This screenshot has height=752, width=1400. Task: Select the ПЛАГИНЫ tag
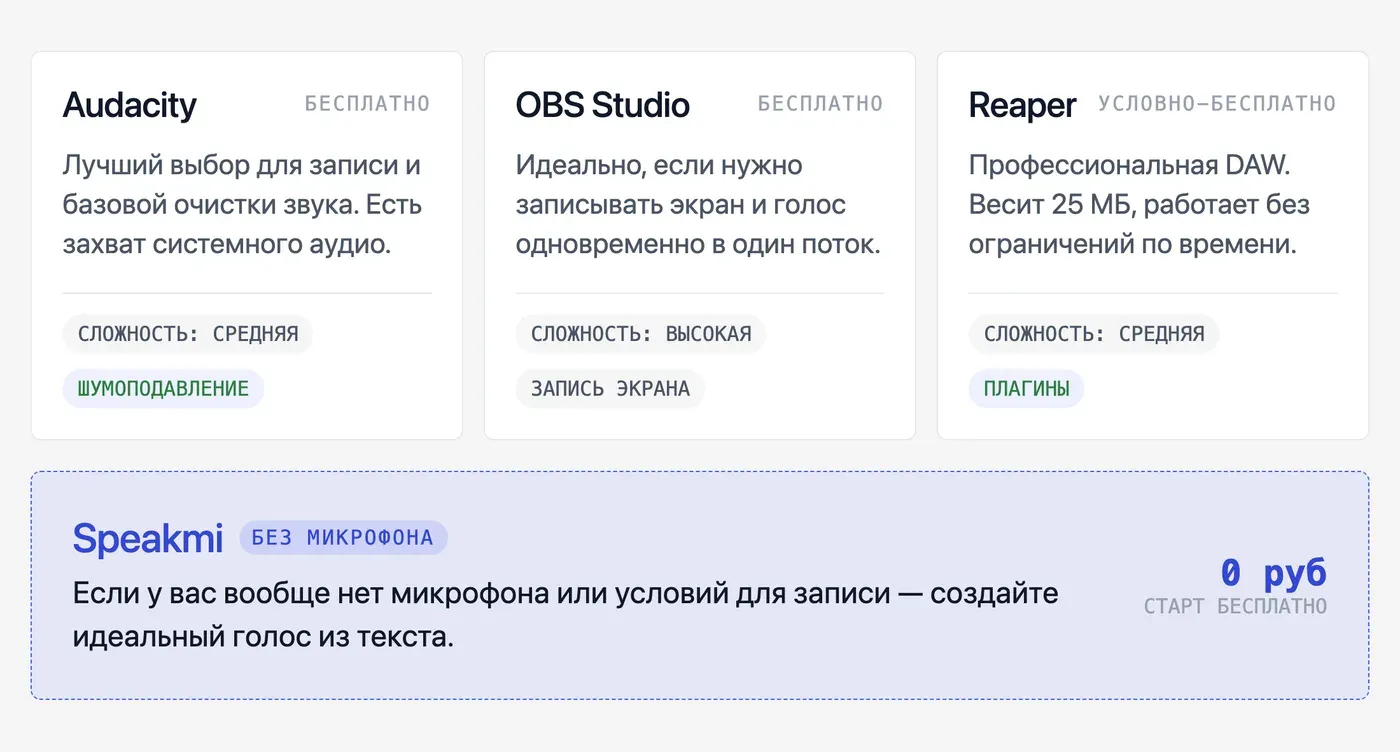point(1026,389)
